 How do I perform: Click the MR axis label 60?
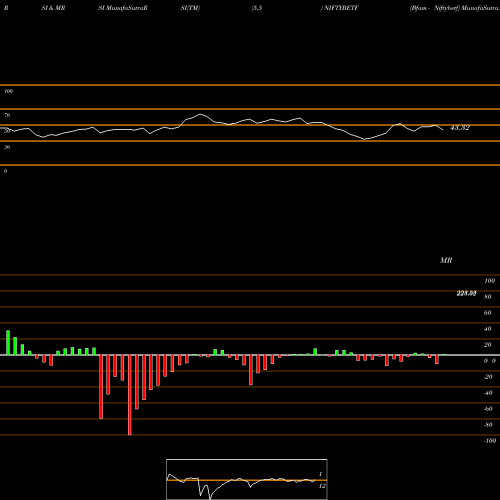point(487,313)
